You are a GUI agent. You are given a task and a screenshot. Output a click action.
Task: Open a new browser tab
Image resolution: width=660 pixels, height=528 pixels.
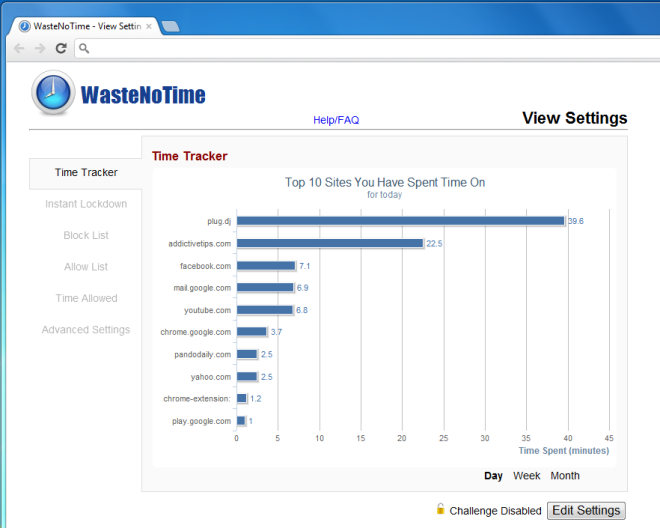click(x=170, y=26)
